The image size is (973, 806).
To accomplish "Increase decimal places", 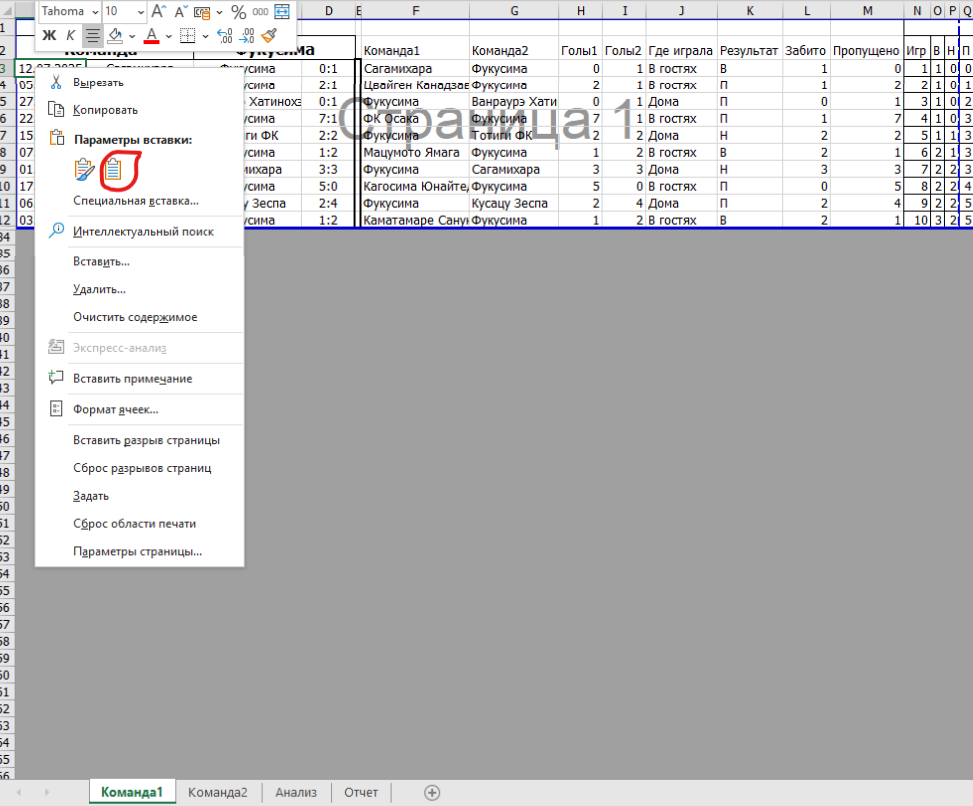I will point(225,35).
